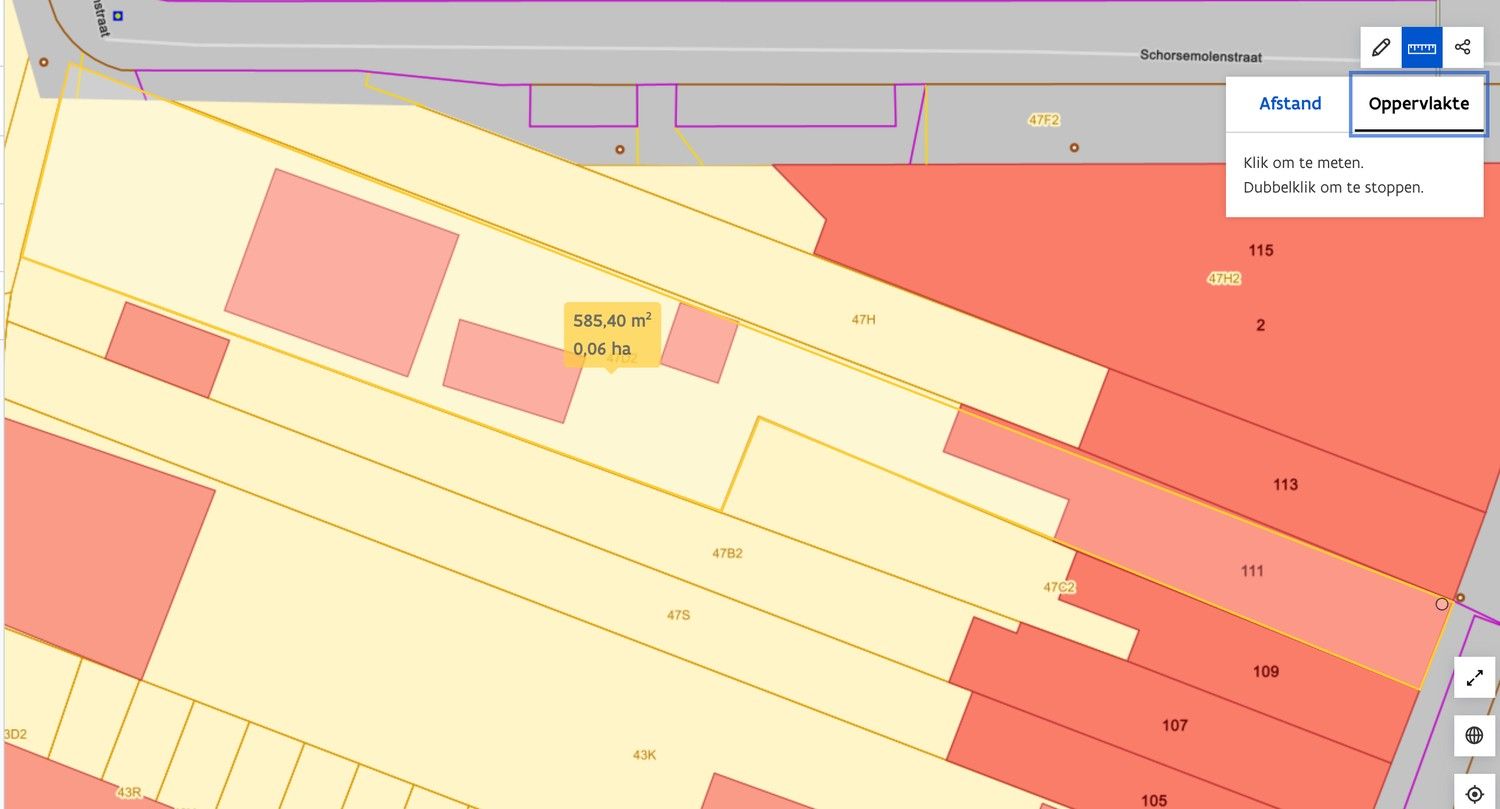Click house number 105
Viewport: 1500px width, 809px height.
(1154, 800)
